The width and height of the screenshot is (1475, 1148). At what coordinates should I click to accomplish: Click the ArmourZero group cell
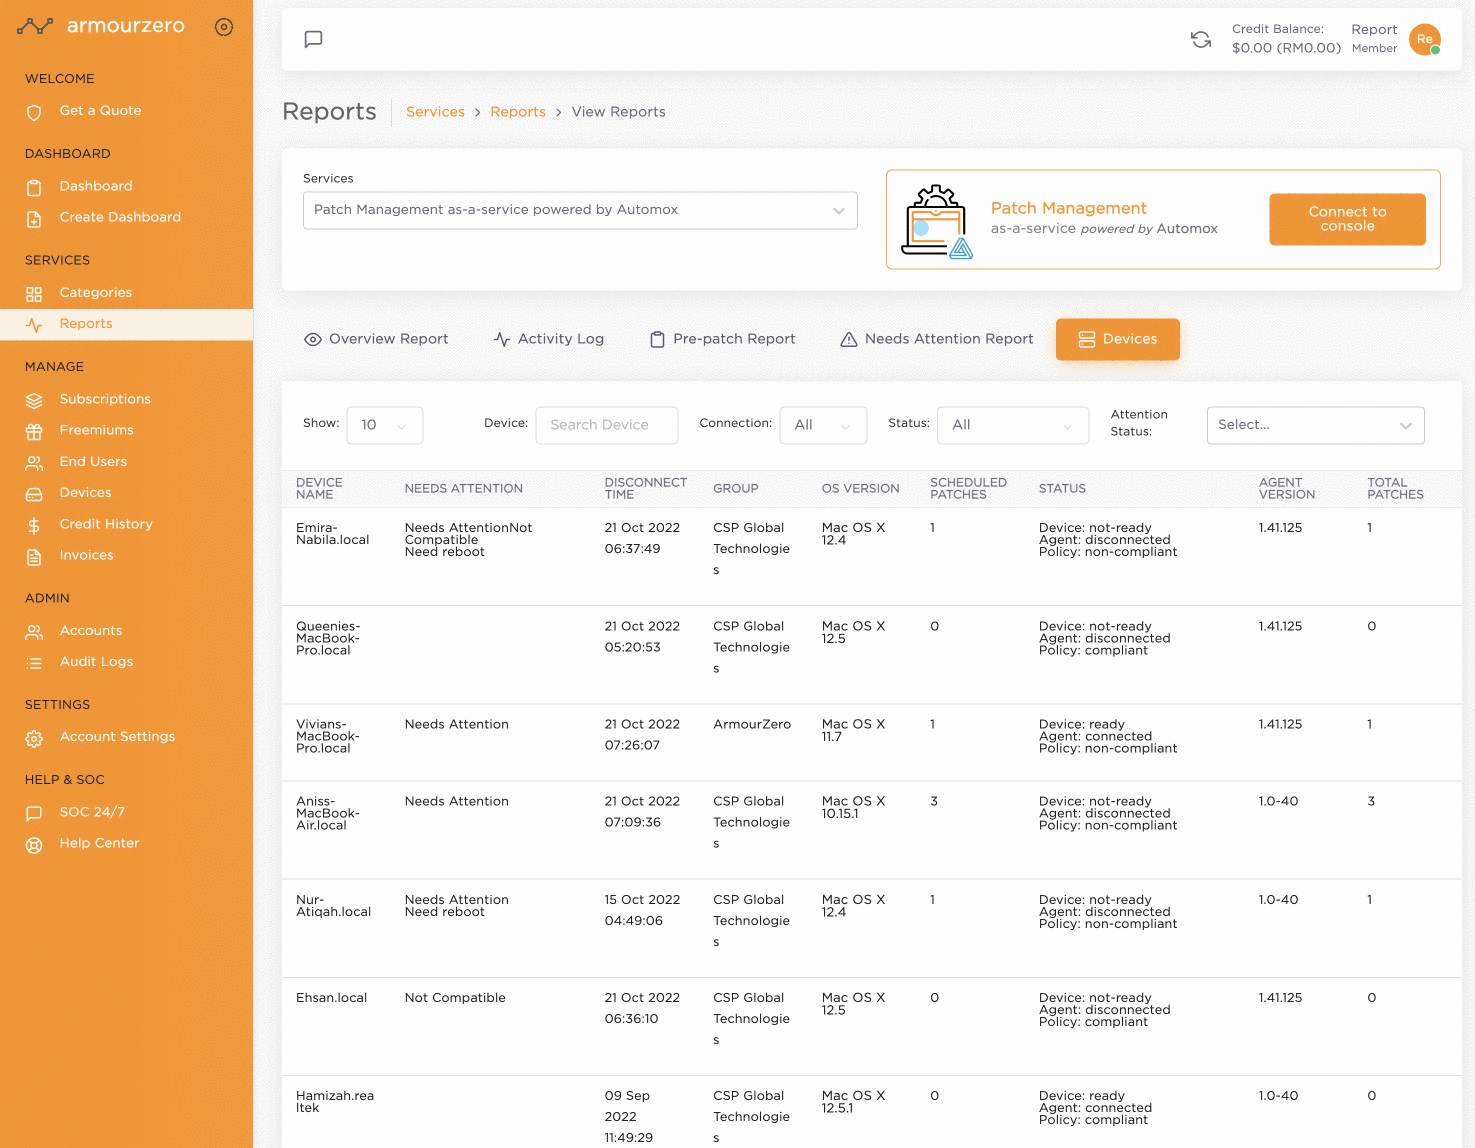click(x=752, y=724)
